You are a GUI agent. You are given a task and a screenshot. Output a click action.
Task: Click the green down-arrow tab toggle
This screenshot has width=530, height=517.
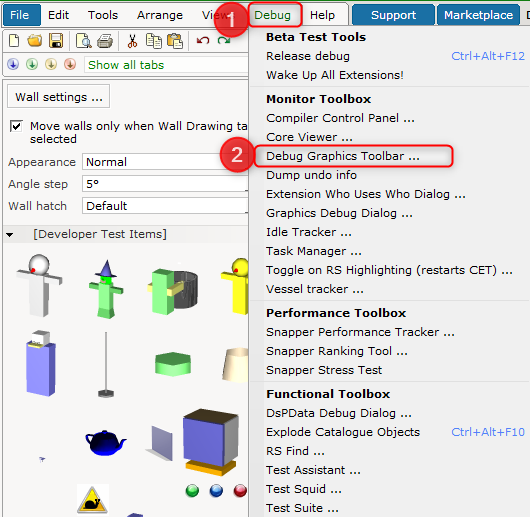pyautogui.click(x=32, y=64)
